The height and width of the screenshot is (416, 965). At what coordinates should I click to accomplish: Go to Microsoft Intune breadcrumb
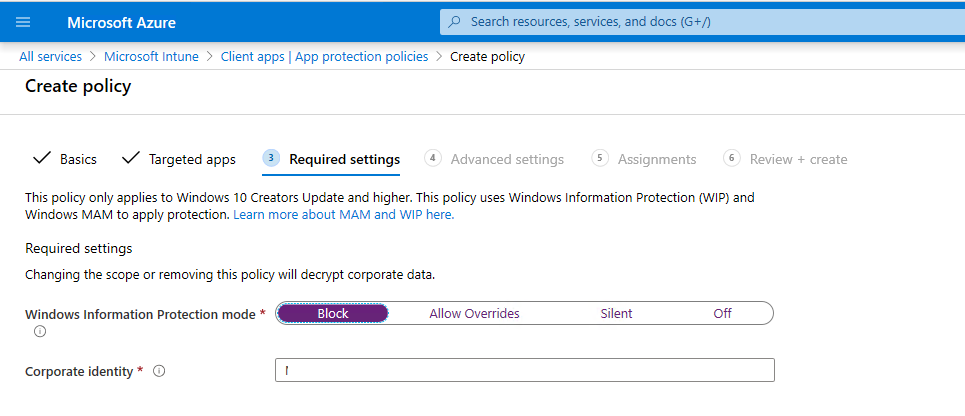pos(151,56)
